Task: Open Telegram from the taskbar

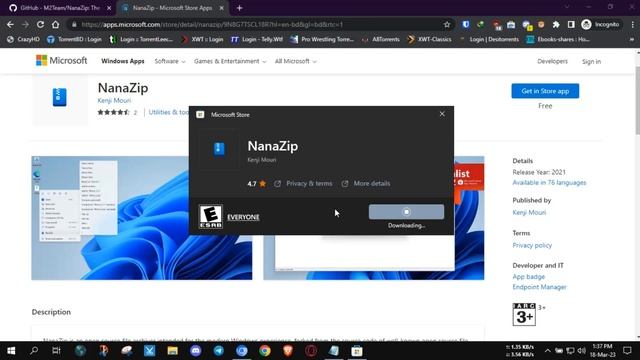Action: pos(219,351)
